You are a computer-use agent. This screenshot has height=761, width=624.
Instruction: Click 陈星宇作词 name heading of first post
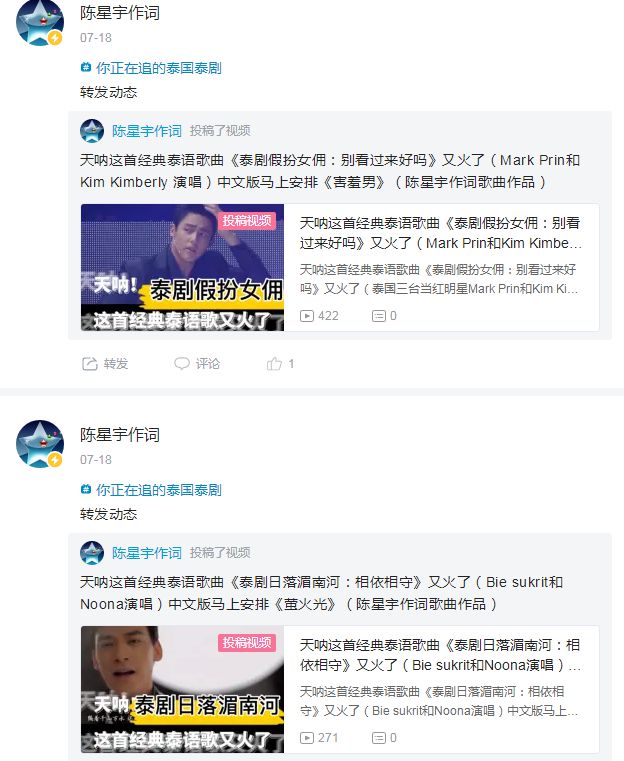(120, 13)
